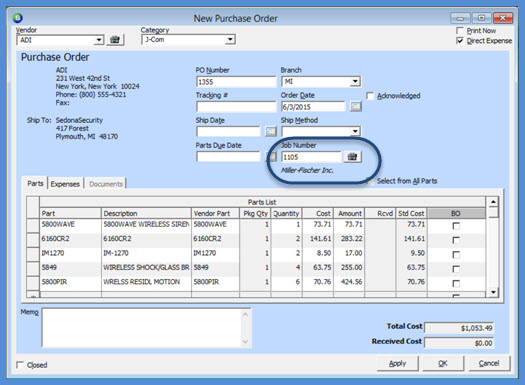The width and height of the screenshot is (525, 385).
Task: Click amount cell 424.56
Action: (349, 282)
